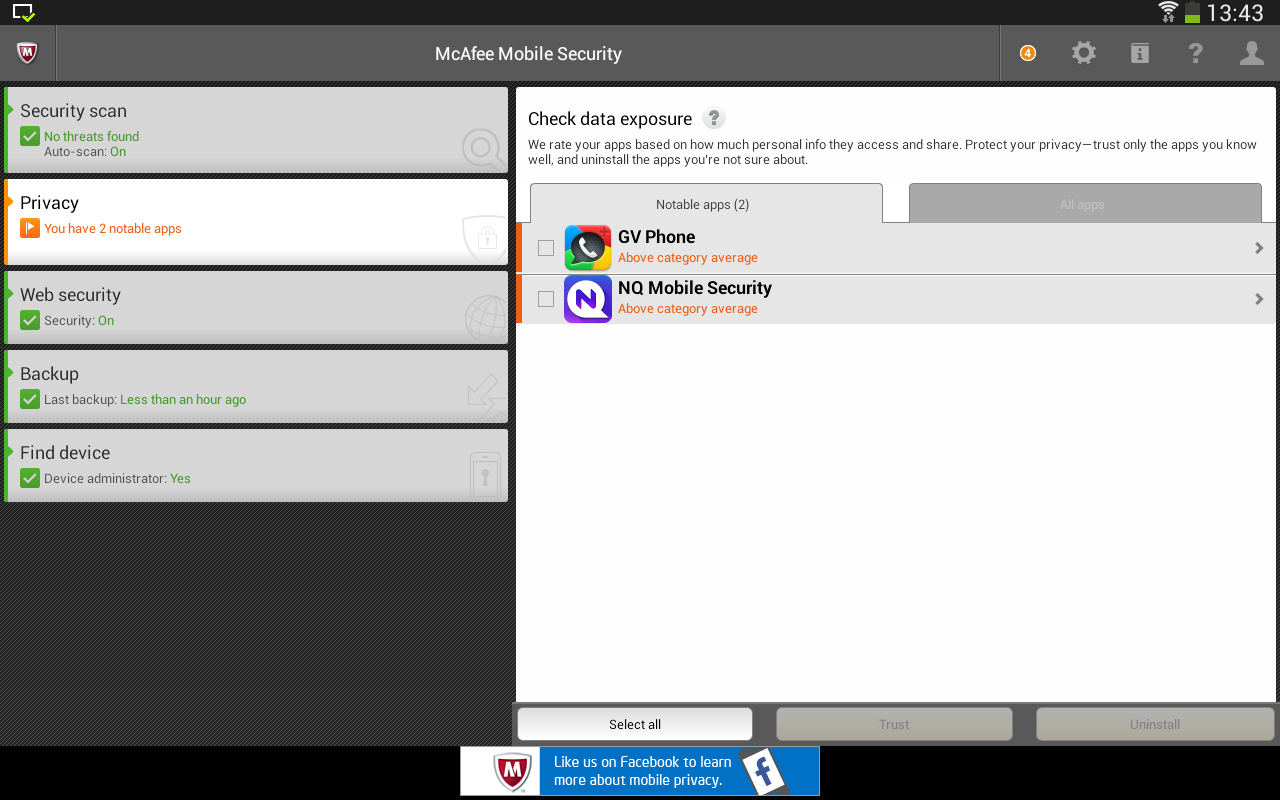
Task: Tap the magnifier icon on Security scan
Action: click(484, 149)
